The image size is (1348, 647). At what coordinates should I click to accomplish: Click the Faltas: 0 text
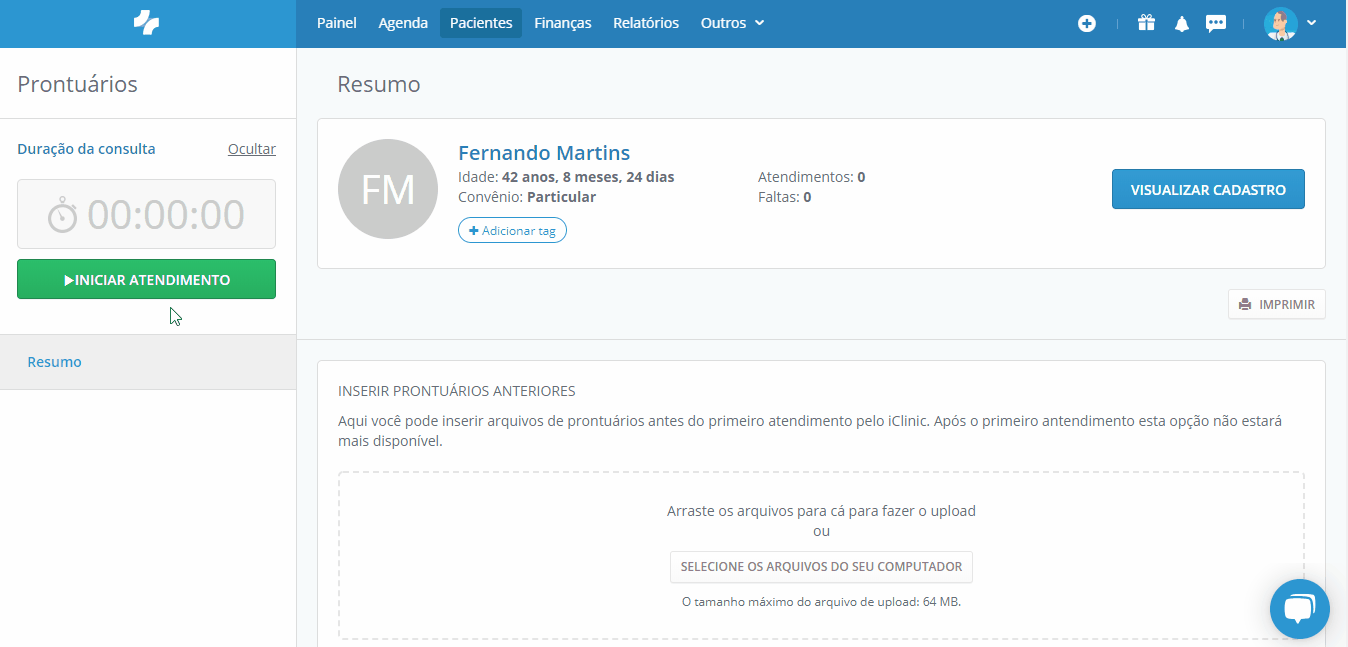[x=784, y=197]
